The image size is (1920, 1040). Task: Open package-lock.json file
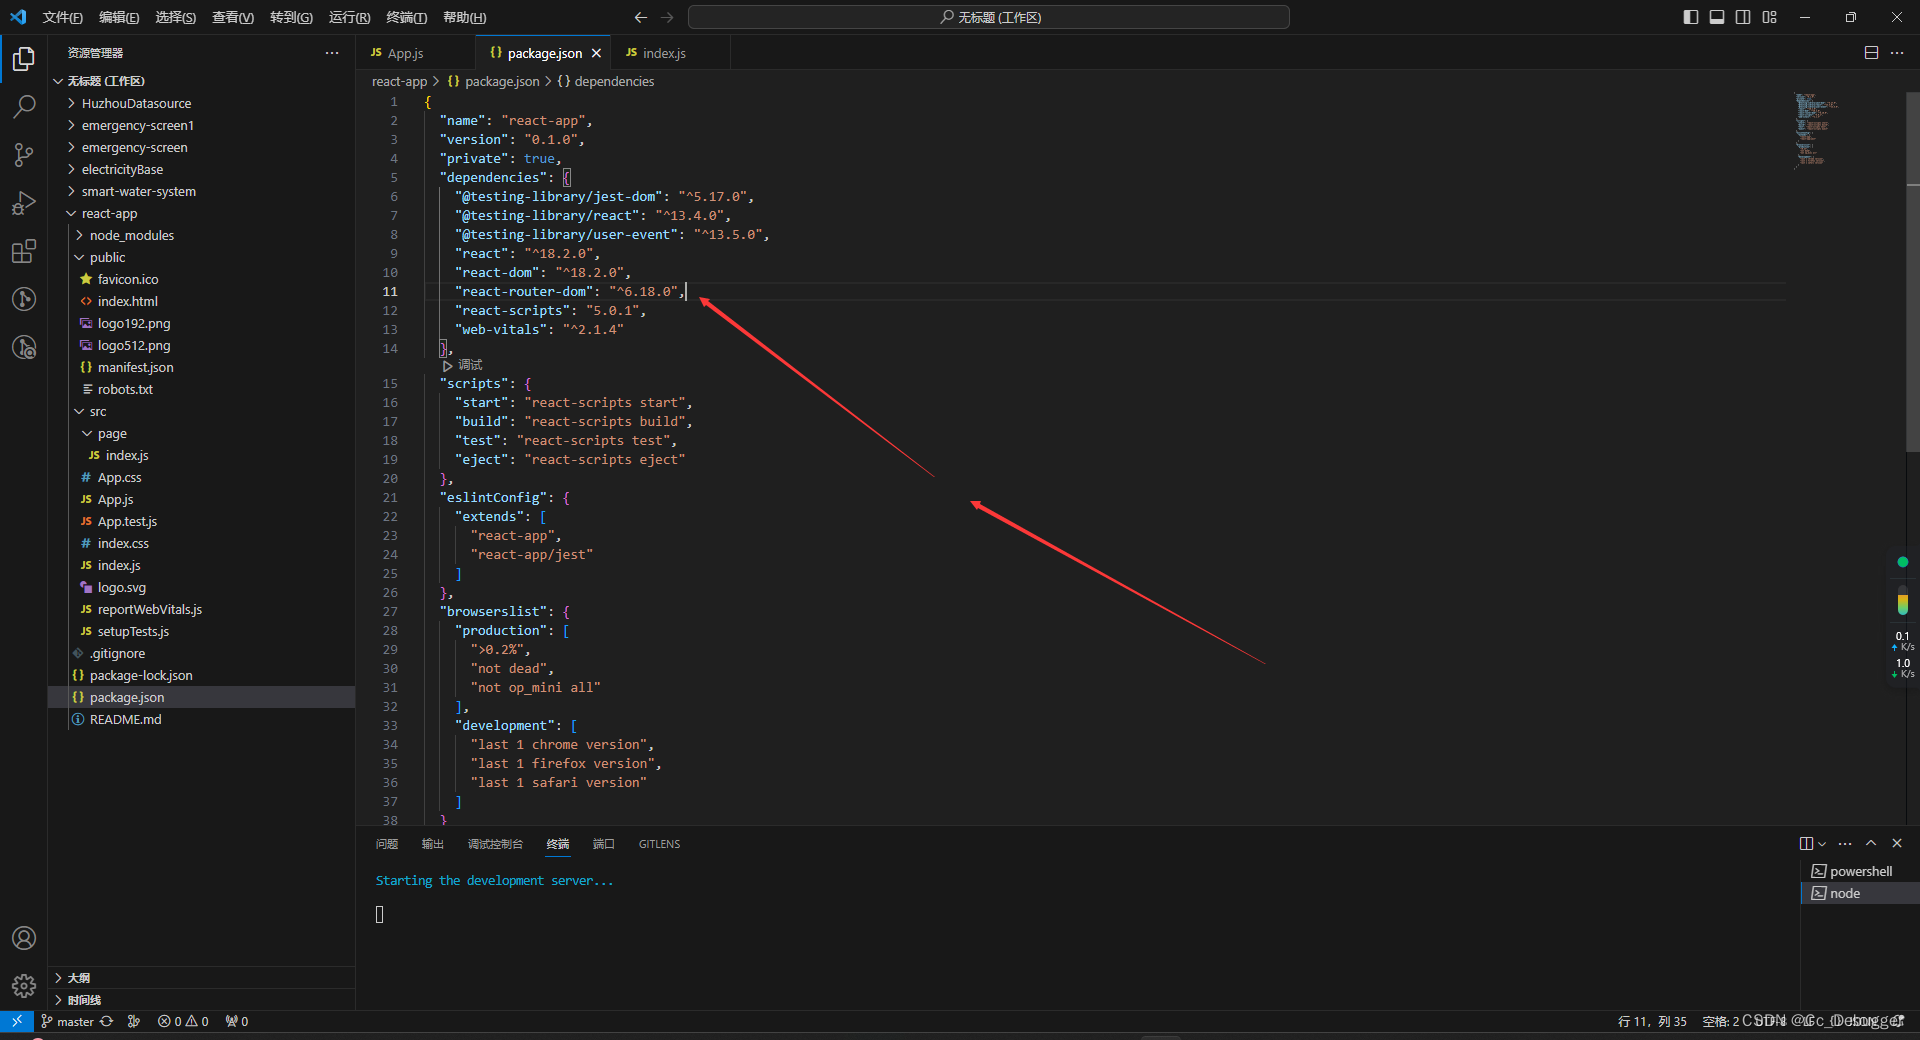click(141, 675)
